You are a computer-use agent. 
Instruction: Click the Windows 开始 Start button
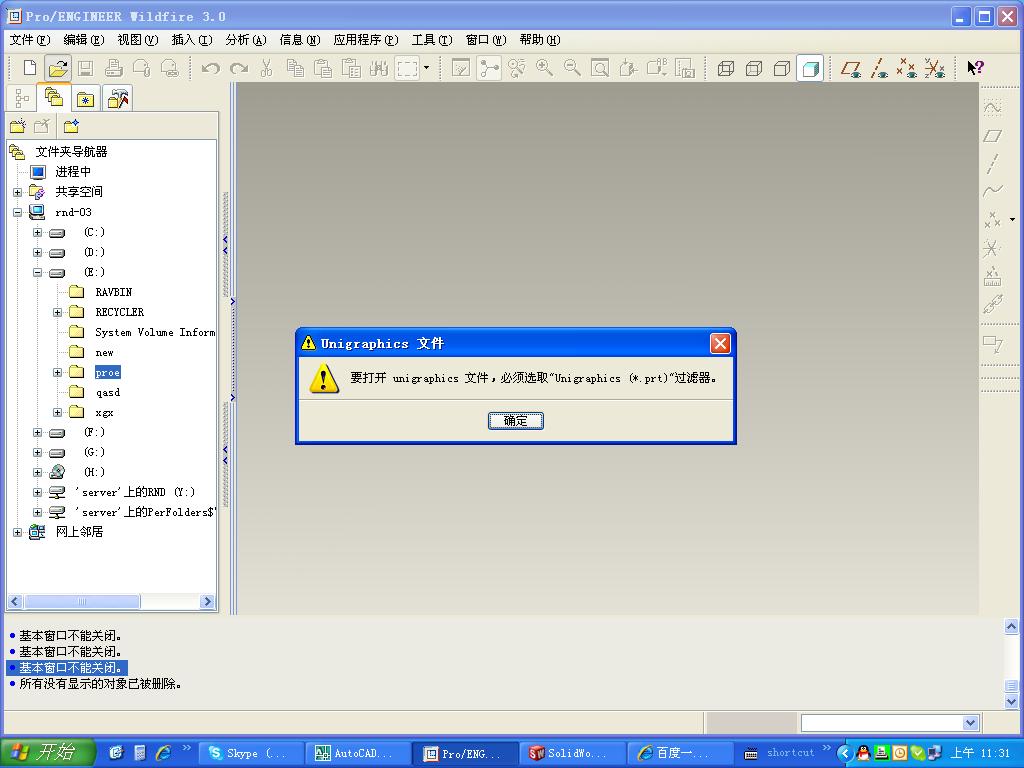47,752
